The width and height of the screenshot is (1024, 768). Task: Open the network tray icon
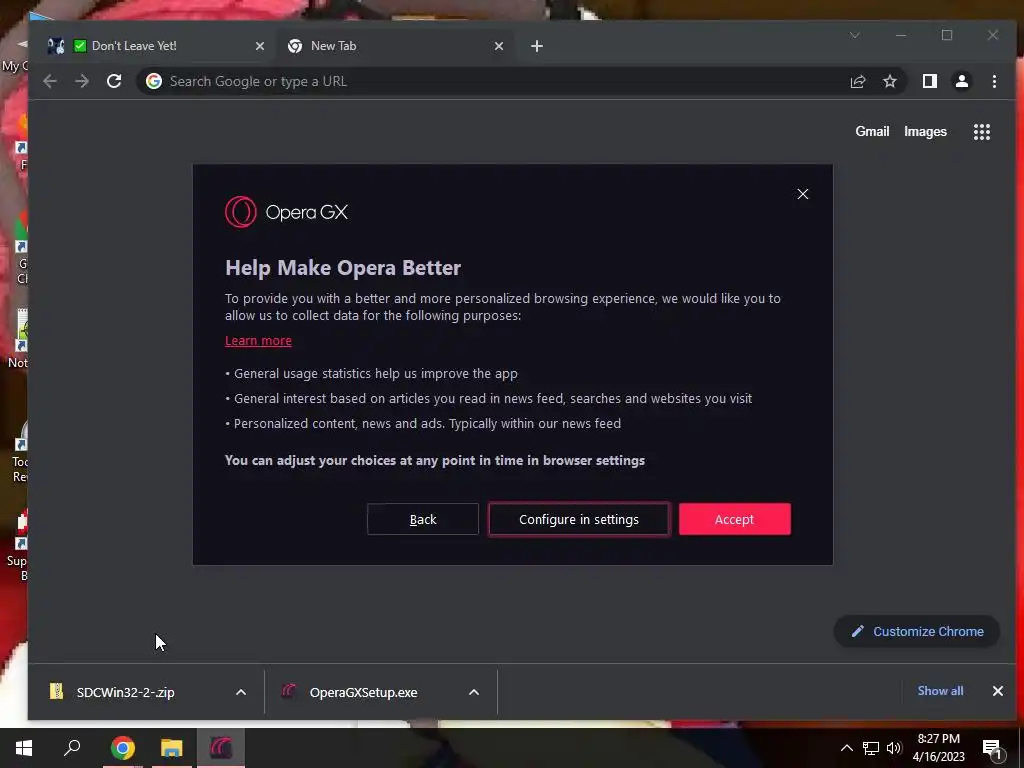pos(871,748)
